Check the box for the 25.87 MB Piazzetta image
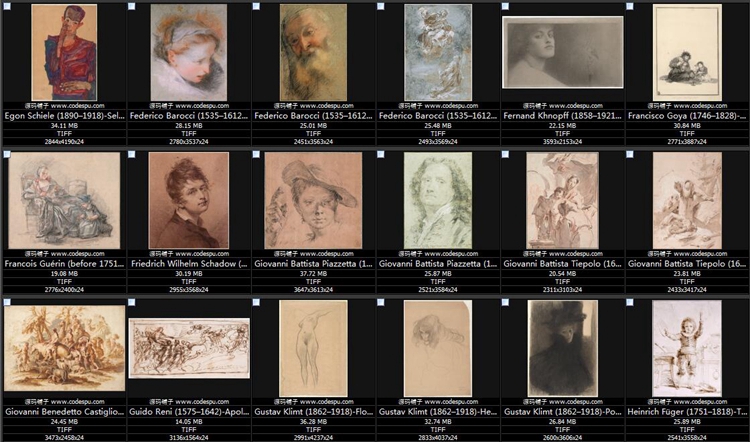This screenshot has width=750, height=442. click(381, 154)
